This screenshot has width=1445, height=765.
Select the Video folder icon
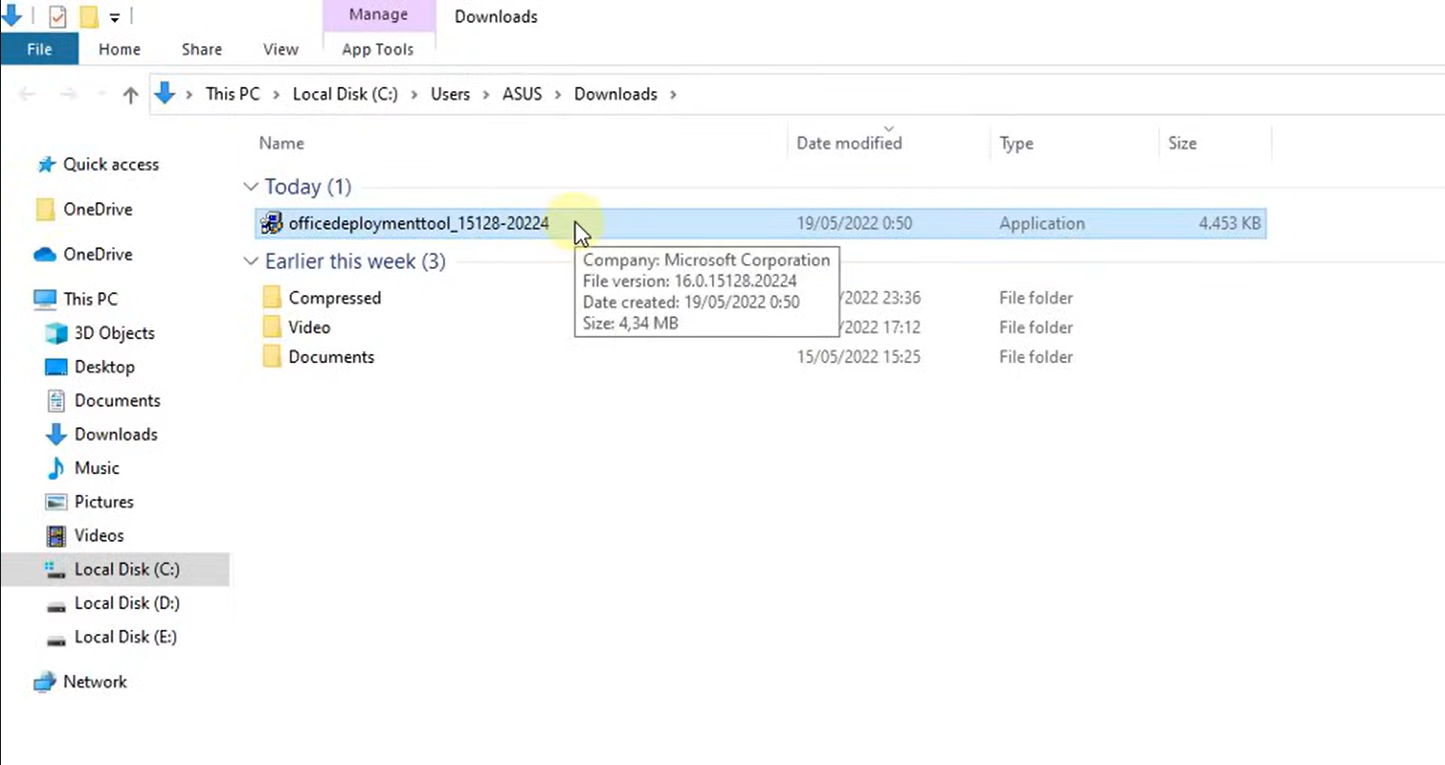272,327
